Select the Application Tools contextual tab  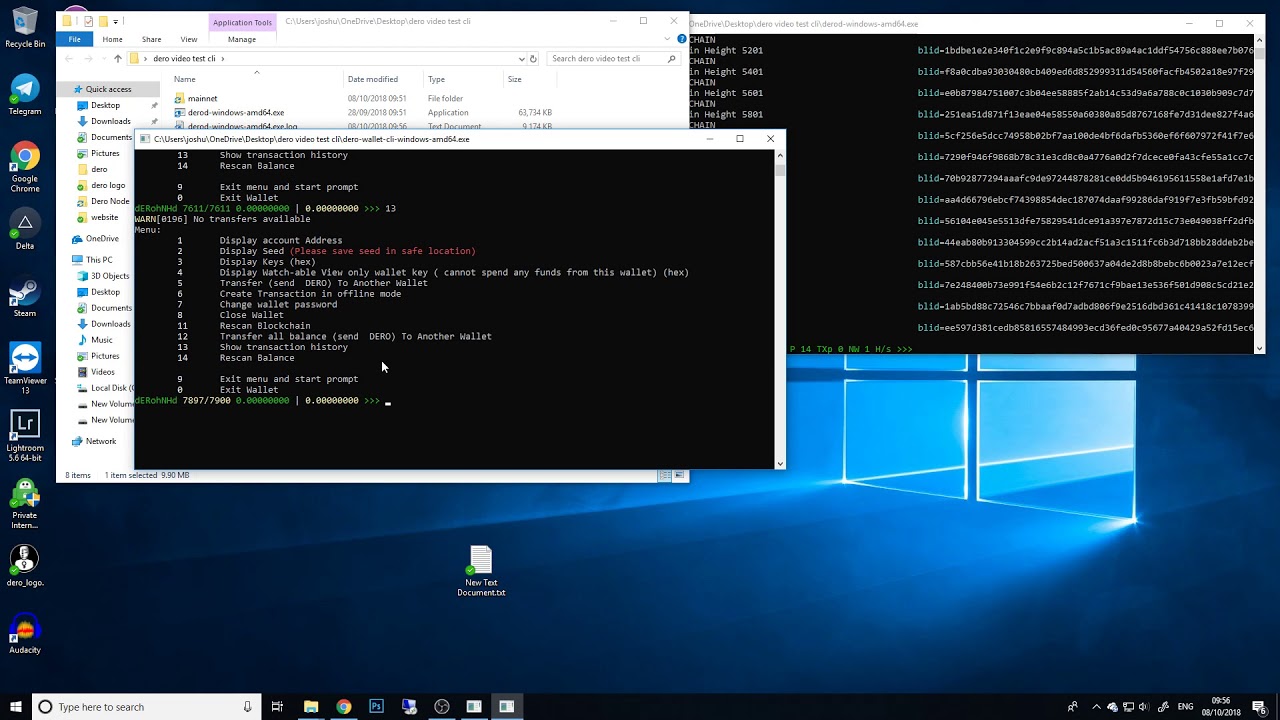pos(242,22)
